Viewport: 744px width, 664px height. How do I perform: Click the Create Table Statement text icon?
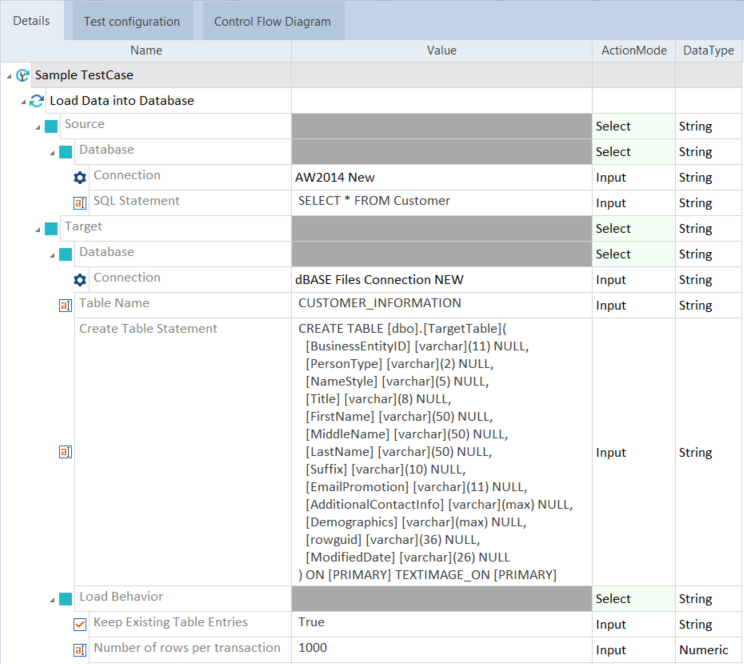coord(65,452)
